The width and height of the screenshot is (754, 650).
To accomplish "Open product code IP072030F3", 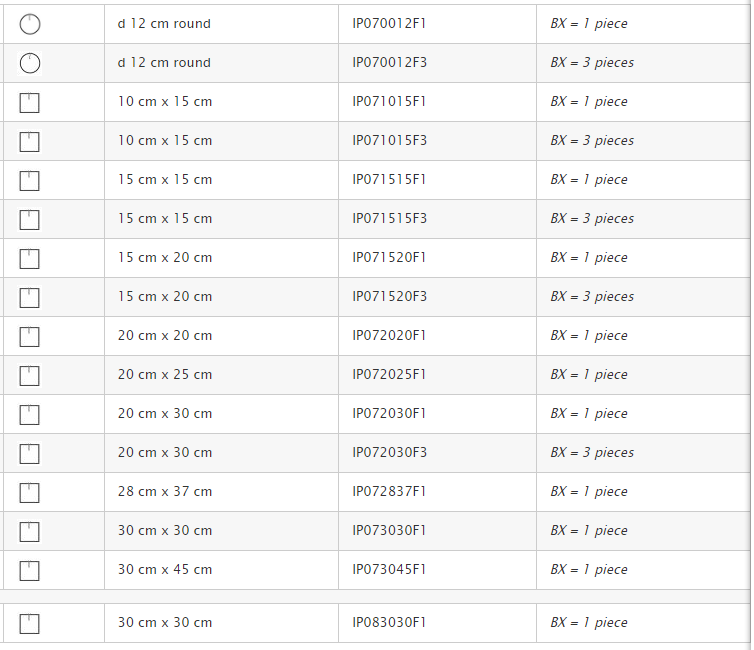I will tap(390, 453).
